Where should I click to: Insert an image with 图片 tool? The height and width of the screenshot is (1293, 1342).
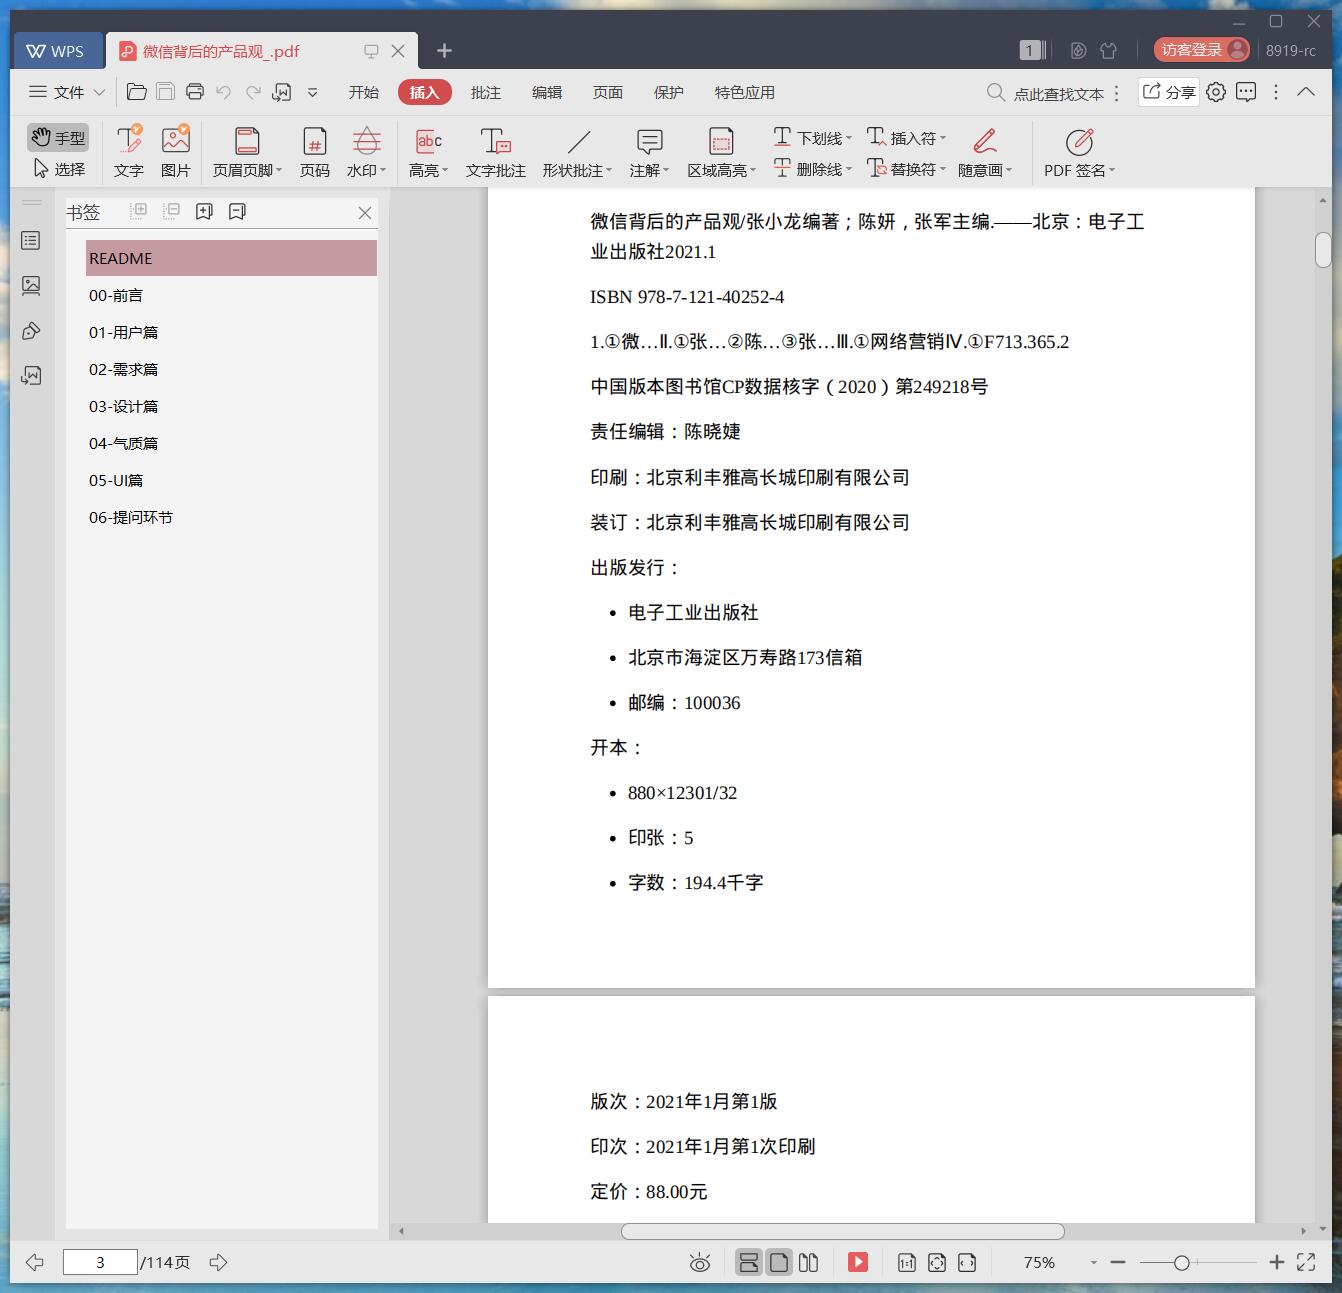pyautogui.click(x=176, y=152)
